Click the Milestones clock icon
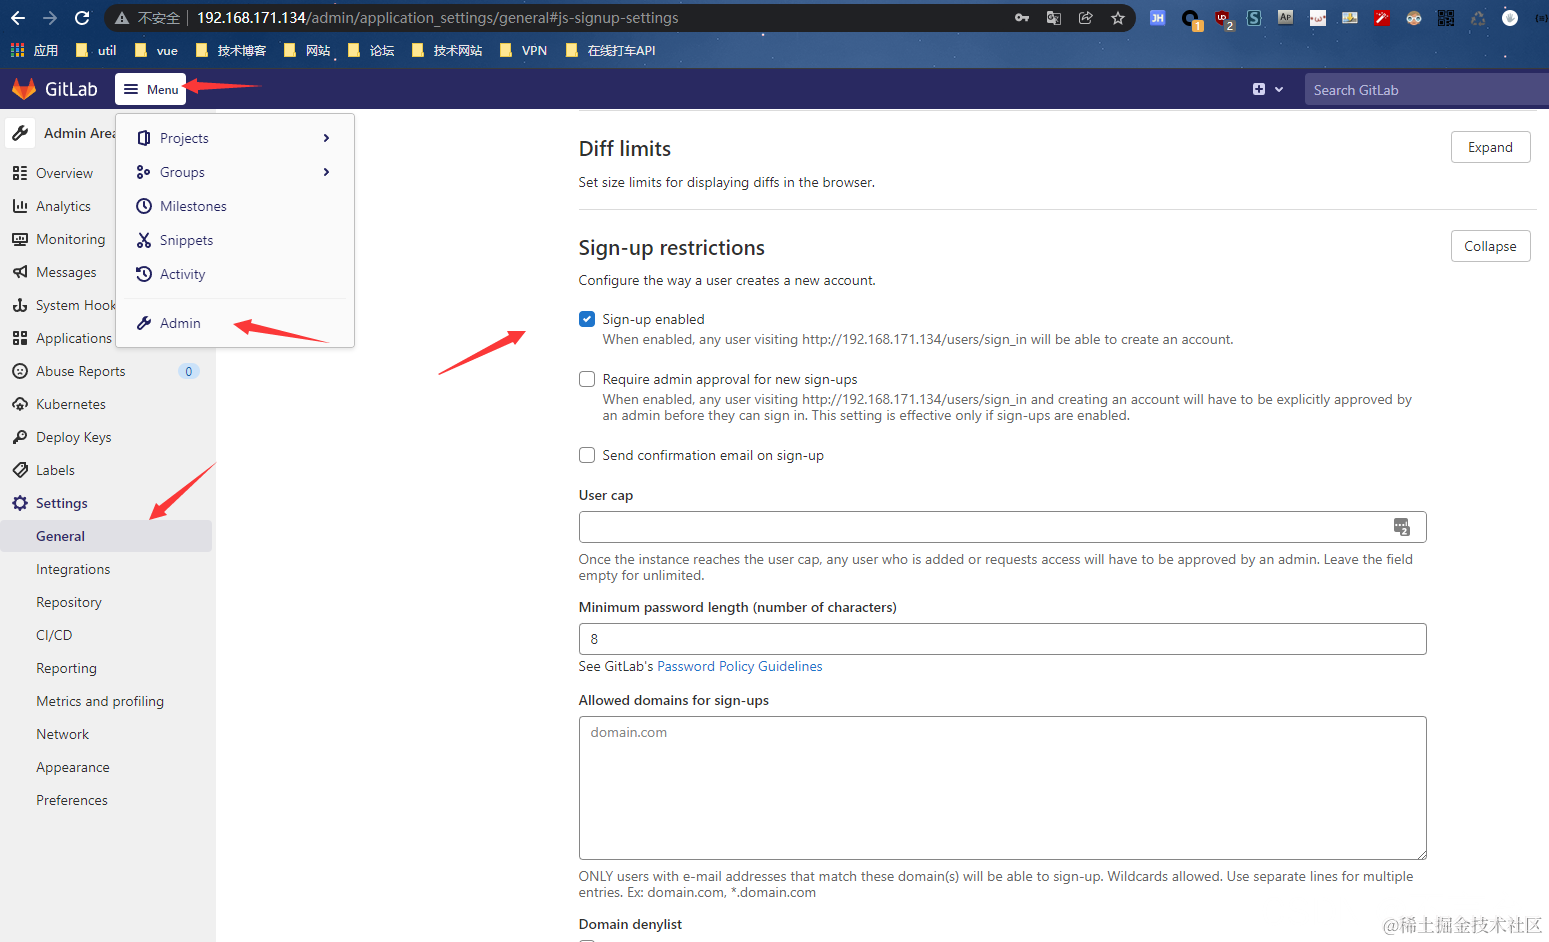1549x942 pixels. [x=144, y=206]
